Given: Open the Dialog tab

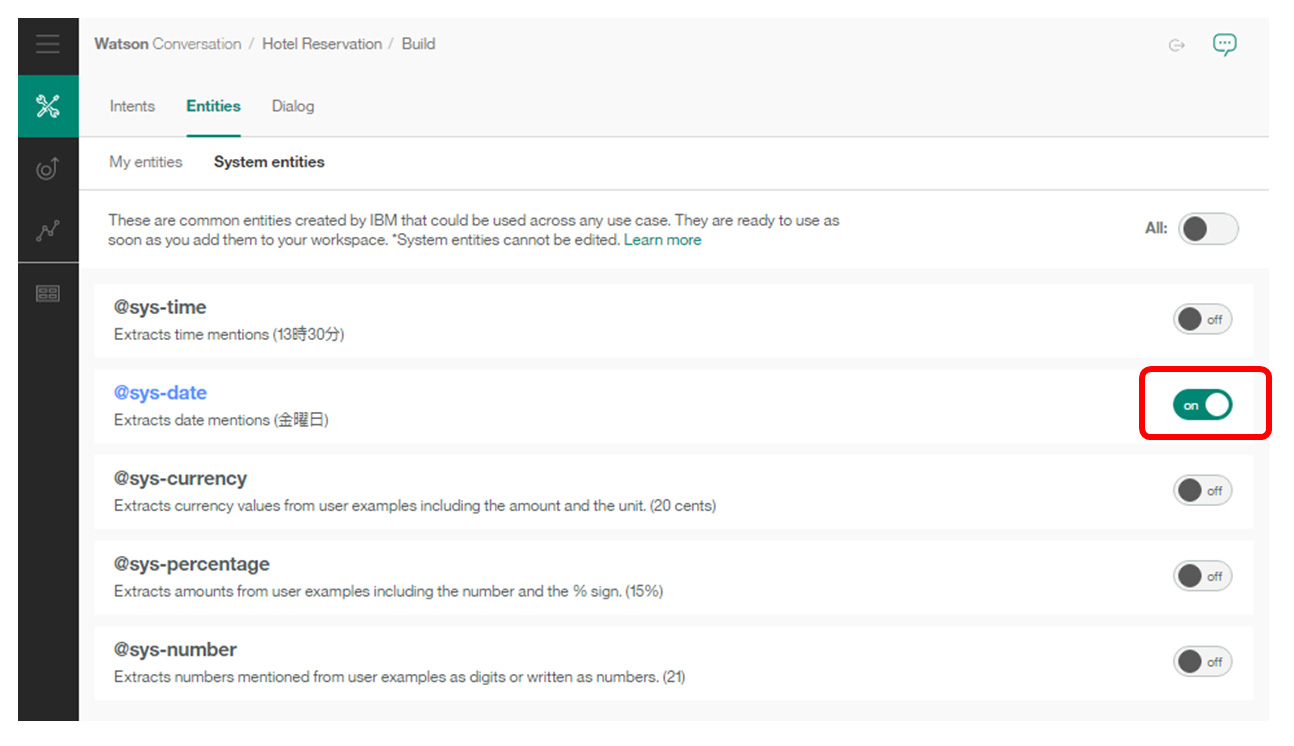Looking at the screenshot, I should point(293,106).
